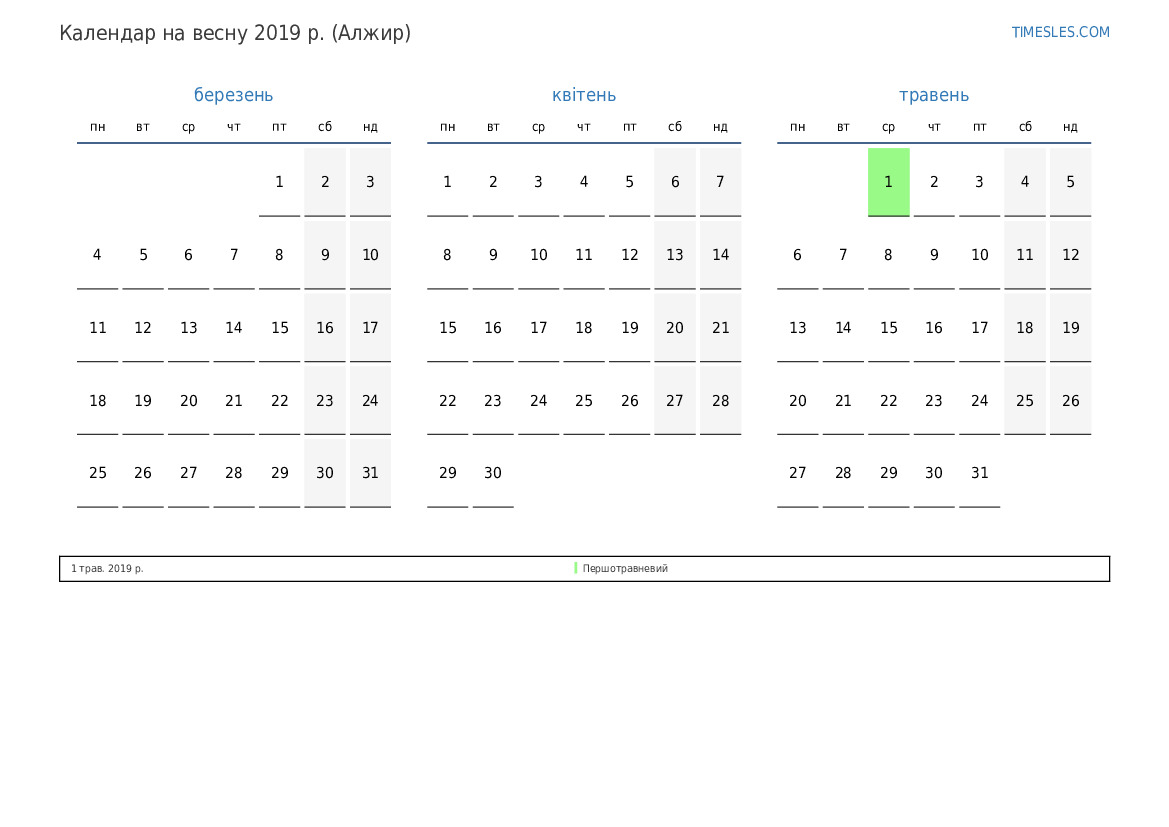The width and height of the screenshot is (1169, 827).
Task: Click the Першотравневий holiday label
Action: [625, 569]
